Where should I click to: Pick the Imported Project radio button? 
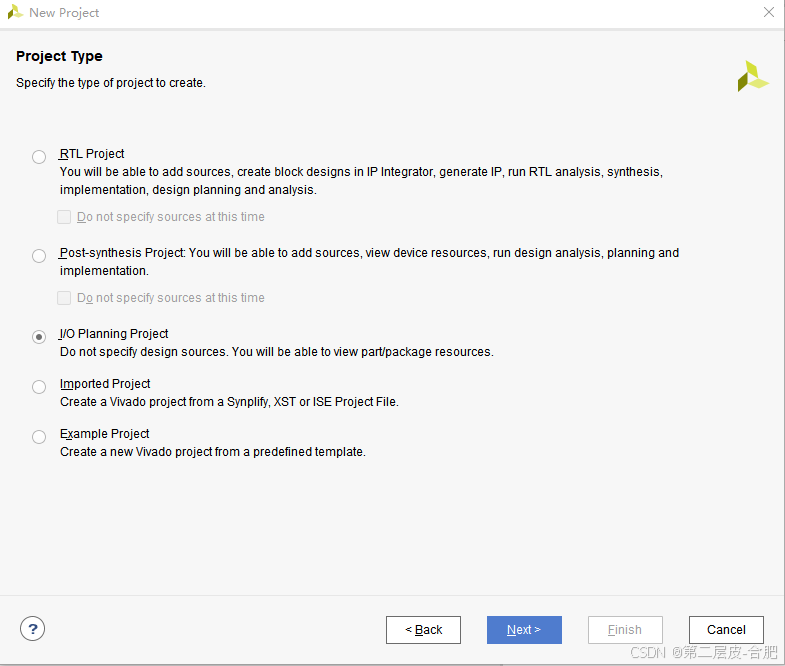tap(39, 387)
